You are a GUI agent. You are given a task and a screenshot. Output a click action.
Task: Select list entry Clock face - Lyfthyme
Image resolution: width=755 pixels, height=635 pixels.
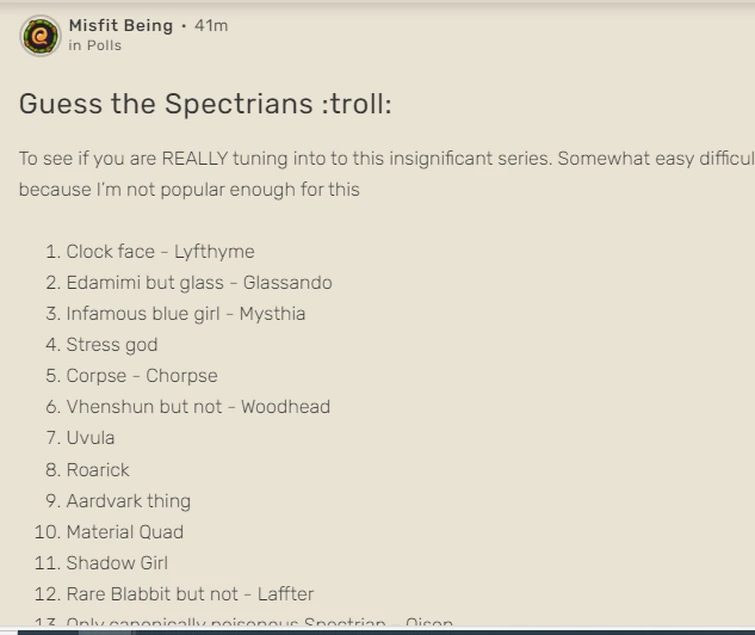click(x=160, y=251)
